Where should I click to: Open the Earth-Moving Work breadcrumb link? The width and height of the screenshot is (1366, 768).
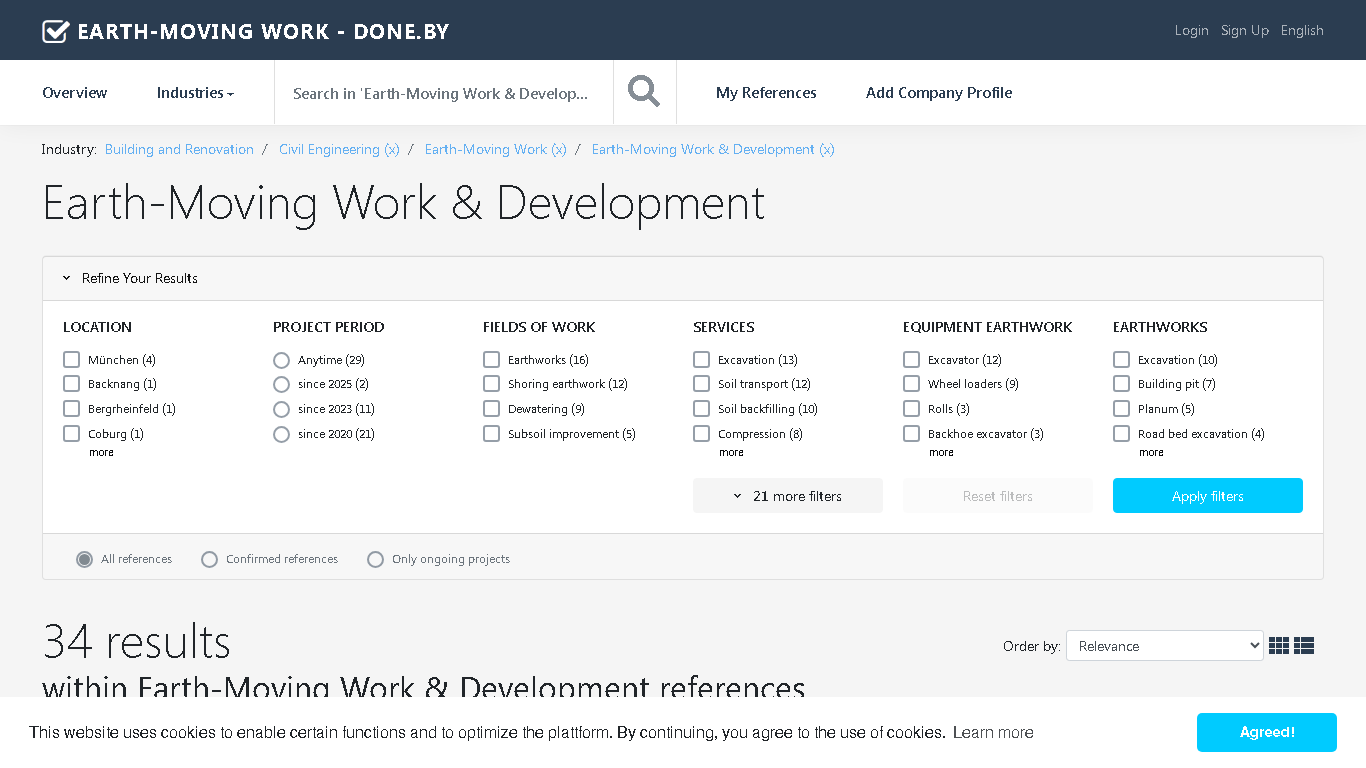coord(495,149)
